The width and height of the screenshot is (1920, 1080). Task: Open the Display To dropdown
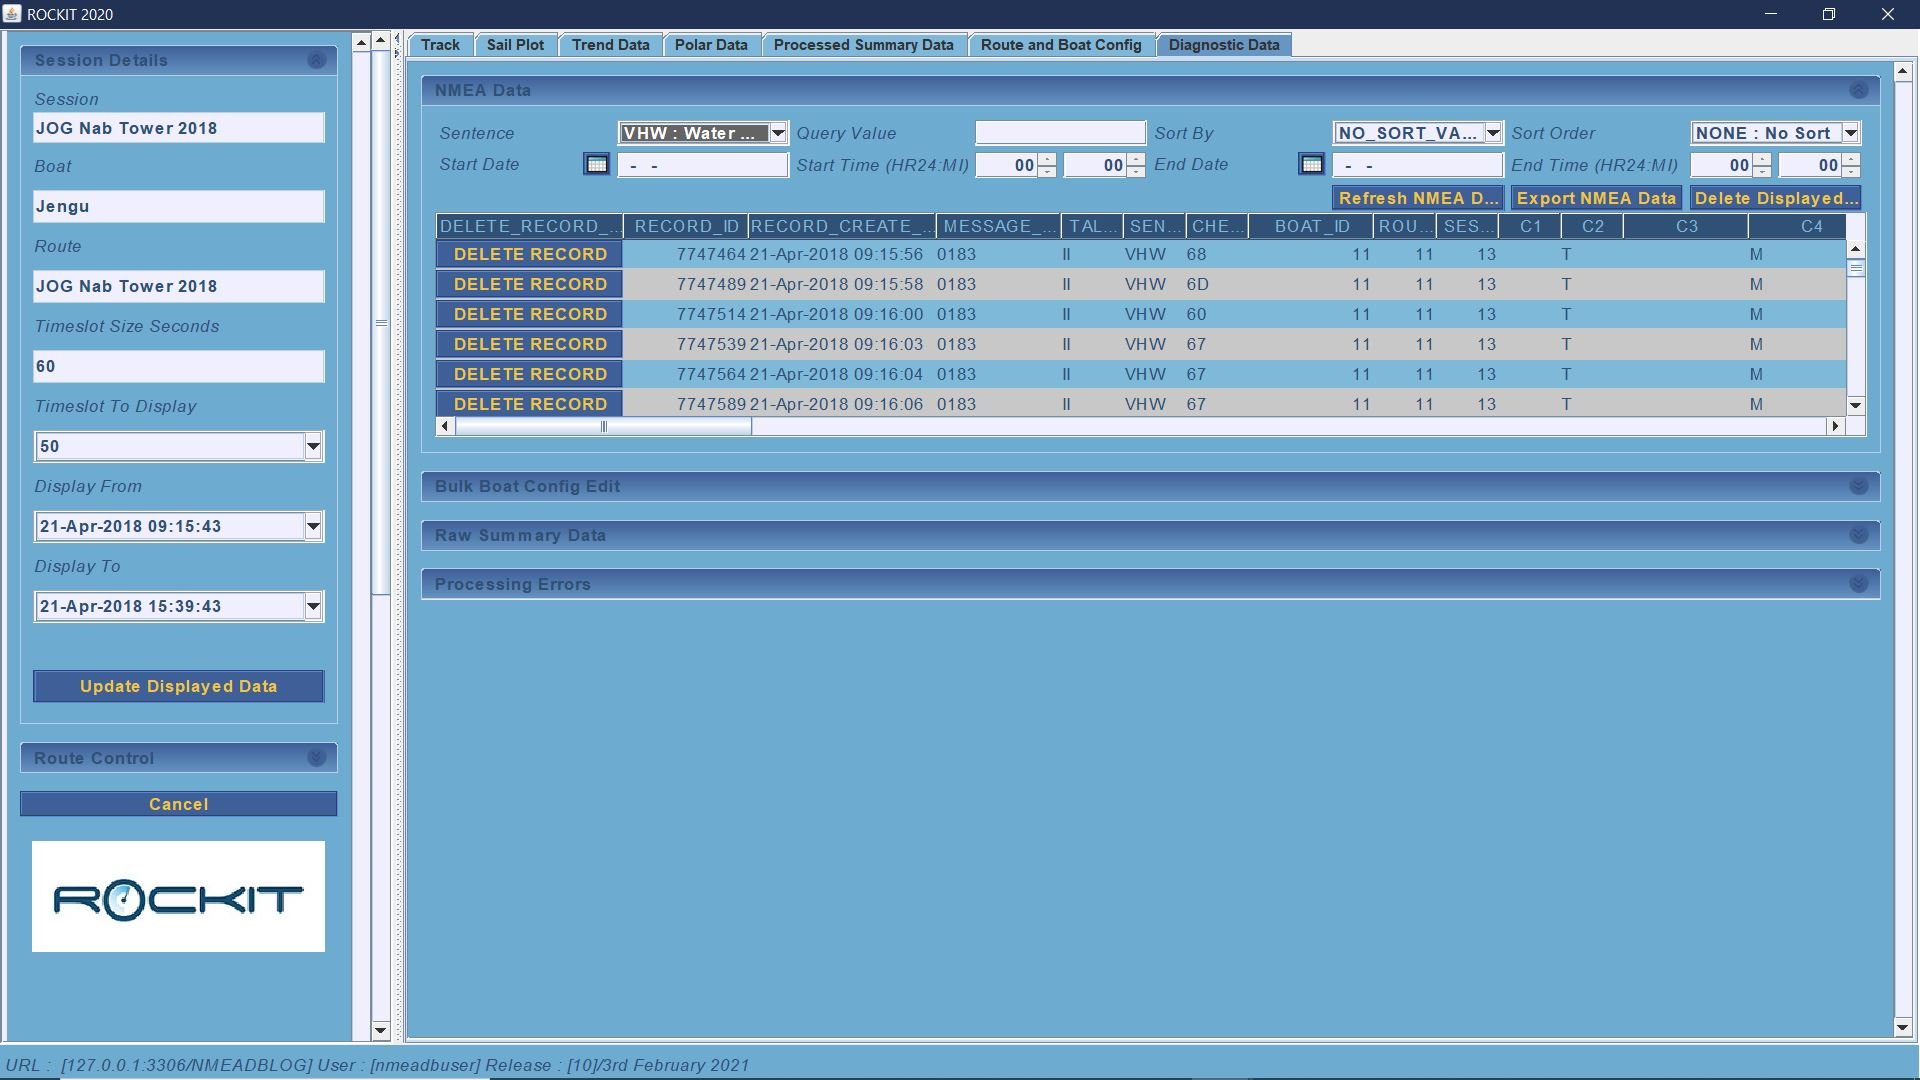click(x=313, y=606)
